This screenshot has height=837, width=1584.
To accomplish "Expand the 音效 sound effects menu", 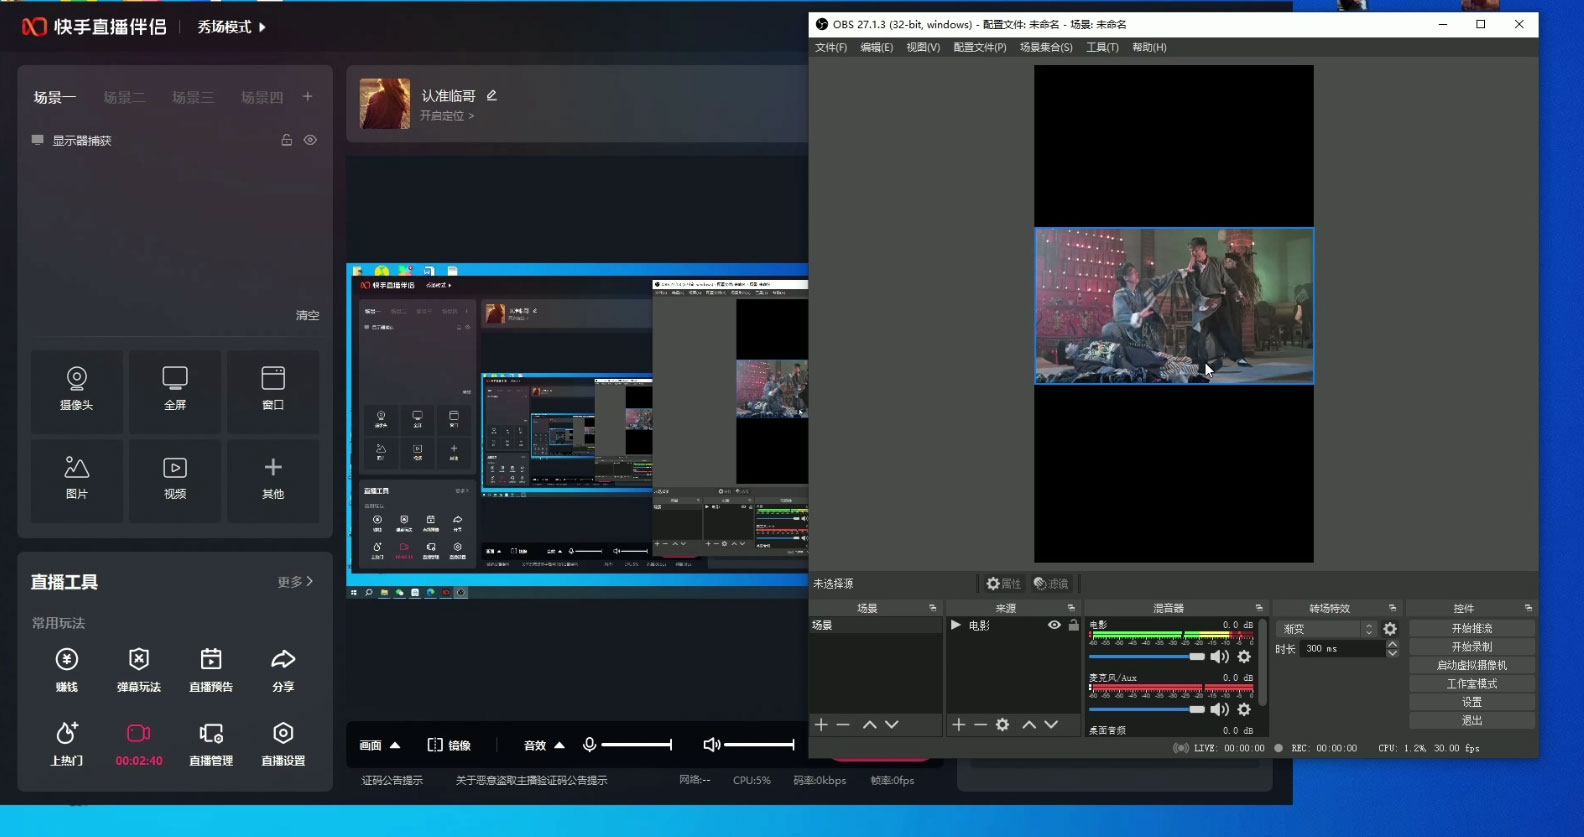I will coord(559,745).
